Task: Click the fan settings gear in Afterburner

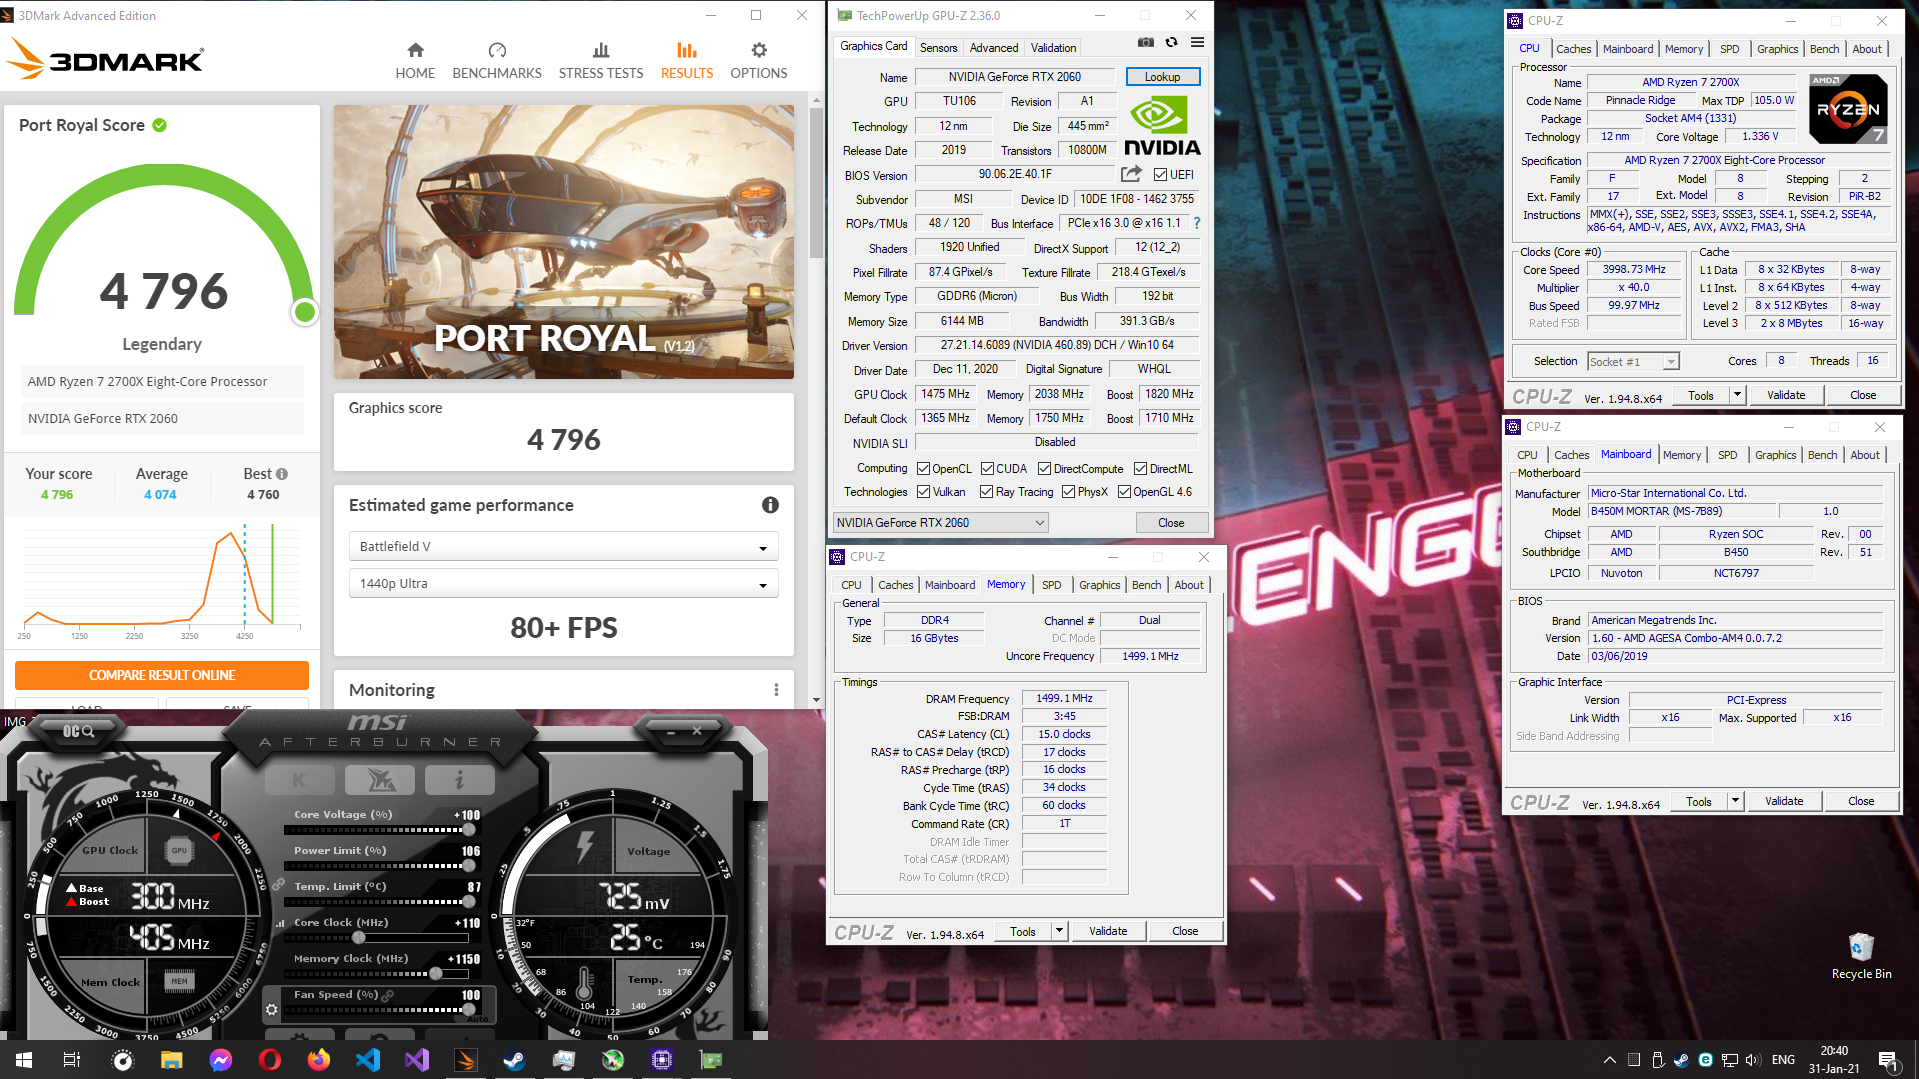Action: (x=271, y=1010)
